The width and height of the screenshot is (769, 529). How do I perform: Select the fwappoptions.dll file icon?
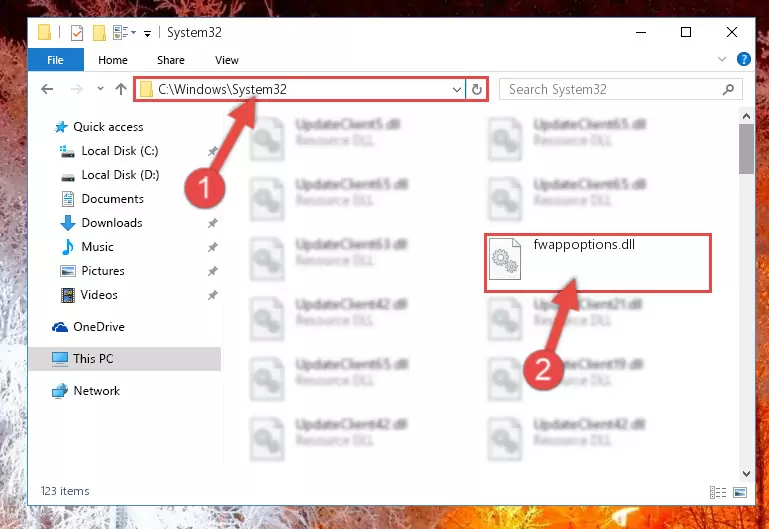(x=505, y=259)
